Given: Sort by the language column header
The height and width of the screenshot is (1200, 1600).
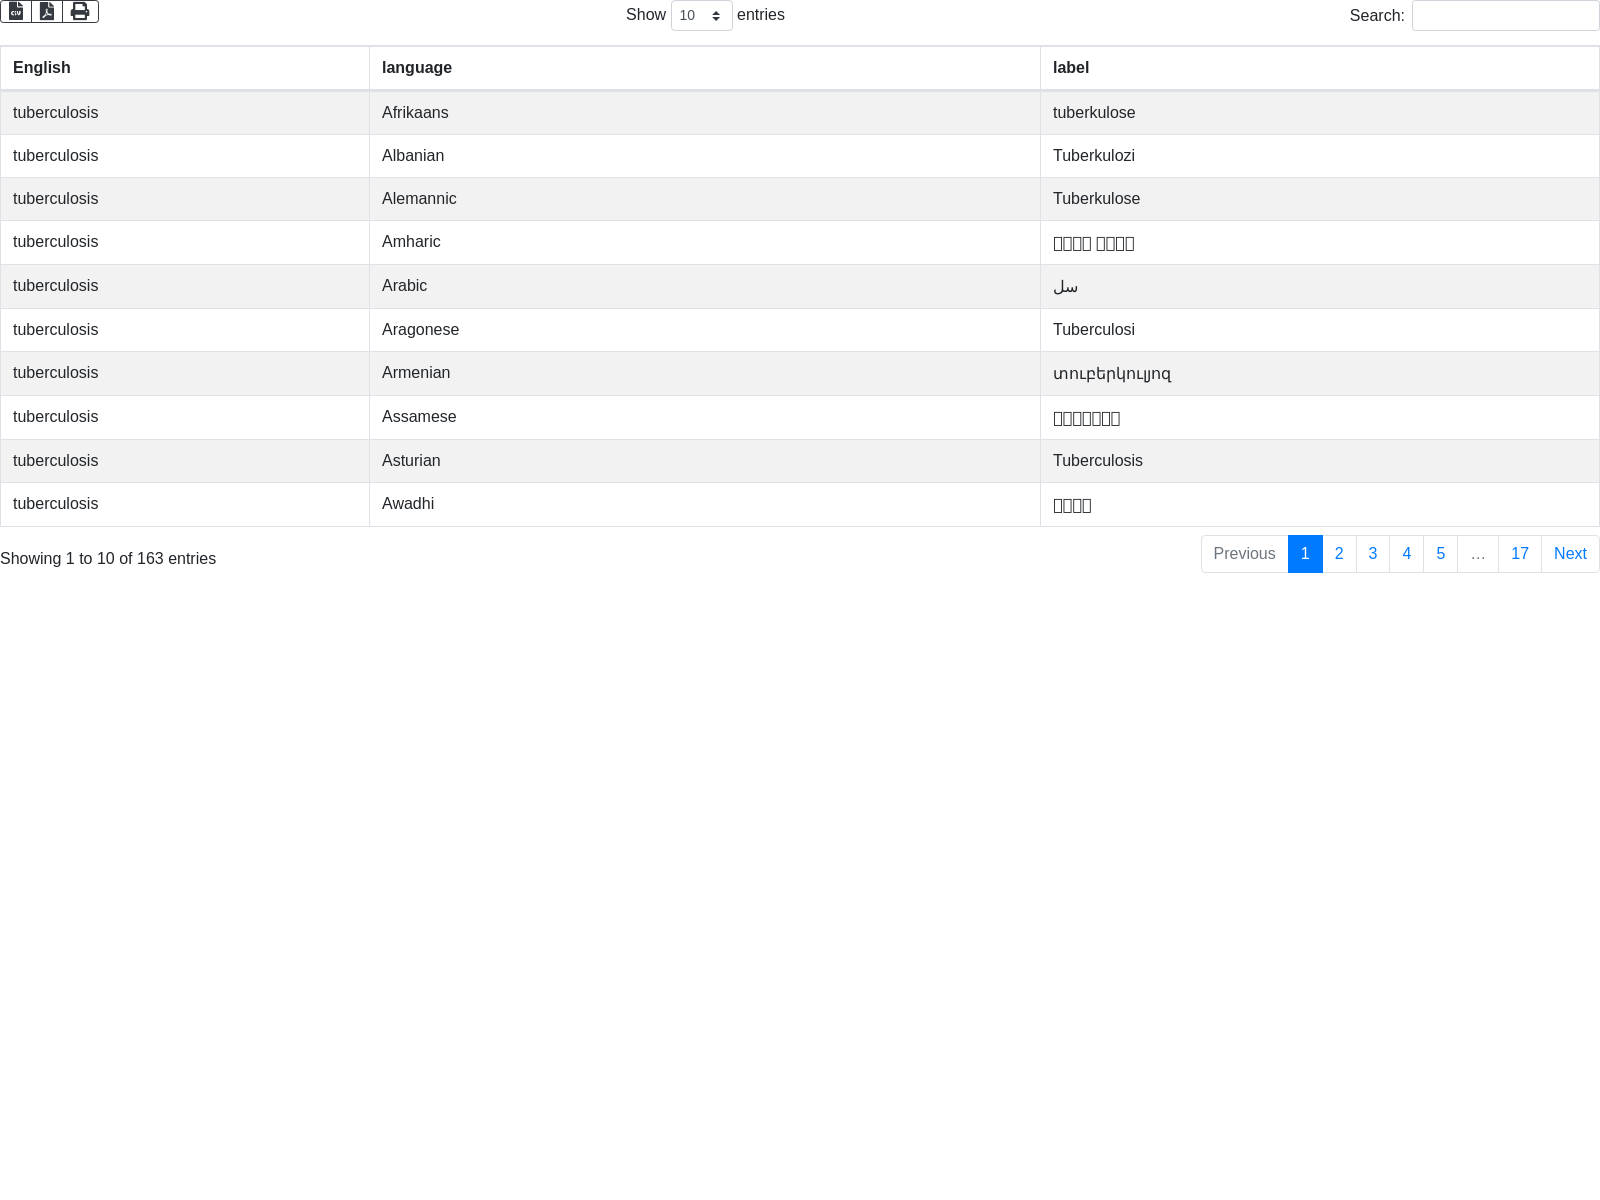Looking at the screenshot, I should (417, 68).
